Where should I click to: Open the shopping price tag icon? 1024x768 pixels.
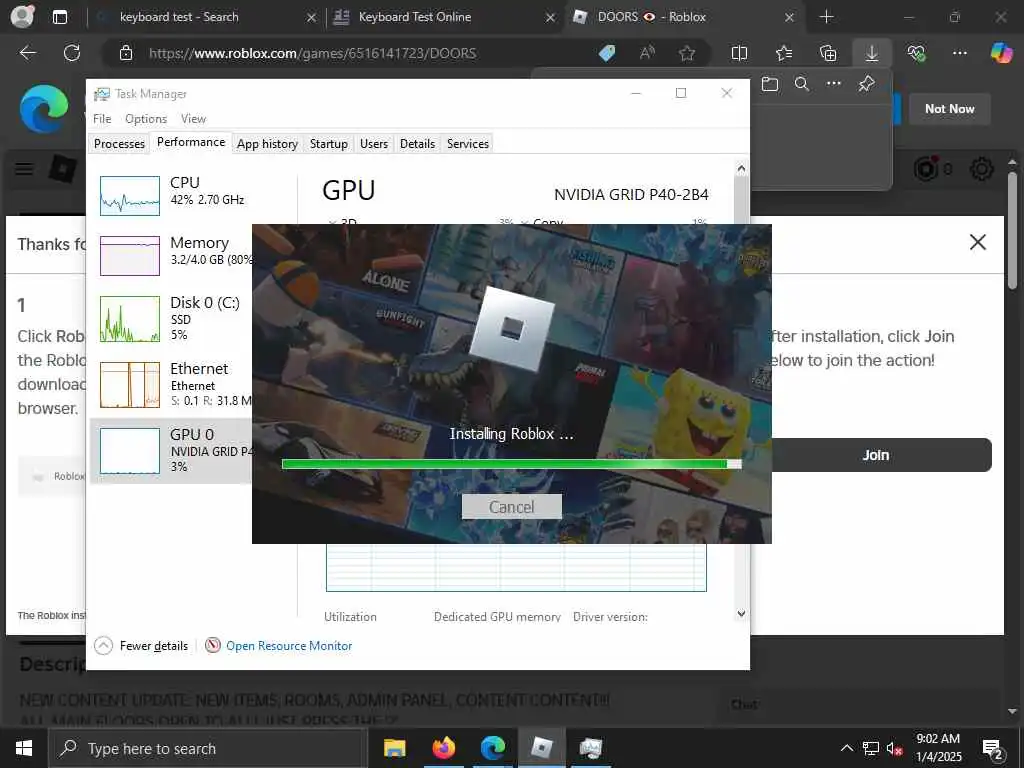point(607,53)
